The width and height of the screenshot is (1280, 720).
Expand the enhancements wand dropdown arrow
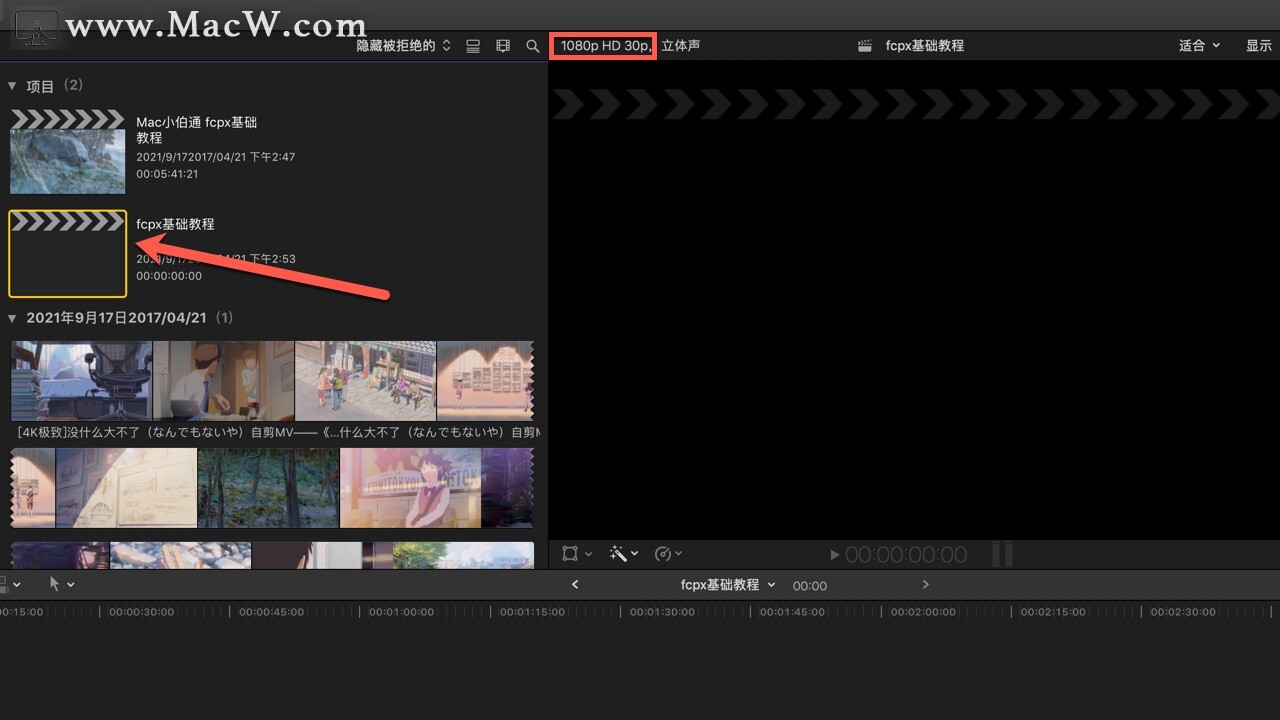tap(634, 554)
